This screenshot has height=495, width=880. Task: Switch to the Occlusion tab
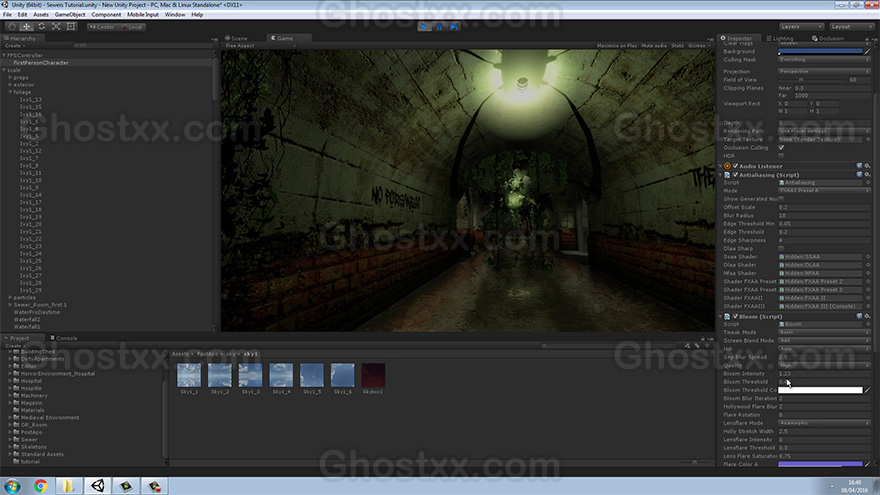pos(828,38)
